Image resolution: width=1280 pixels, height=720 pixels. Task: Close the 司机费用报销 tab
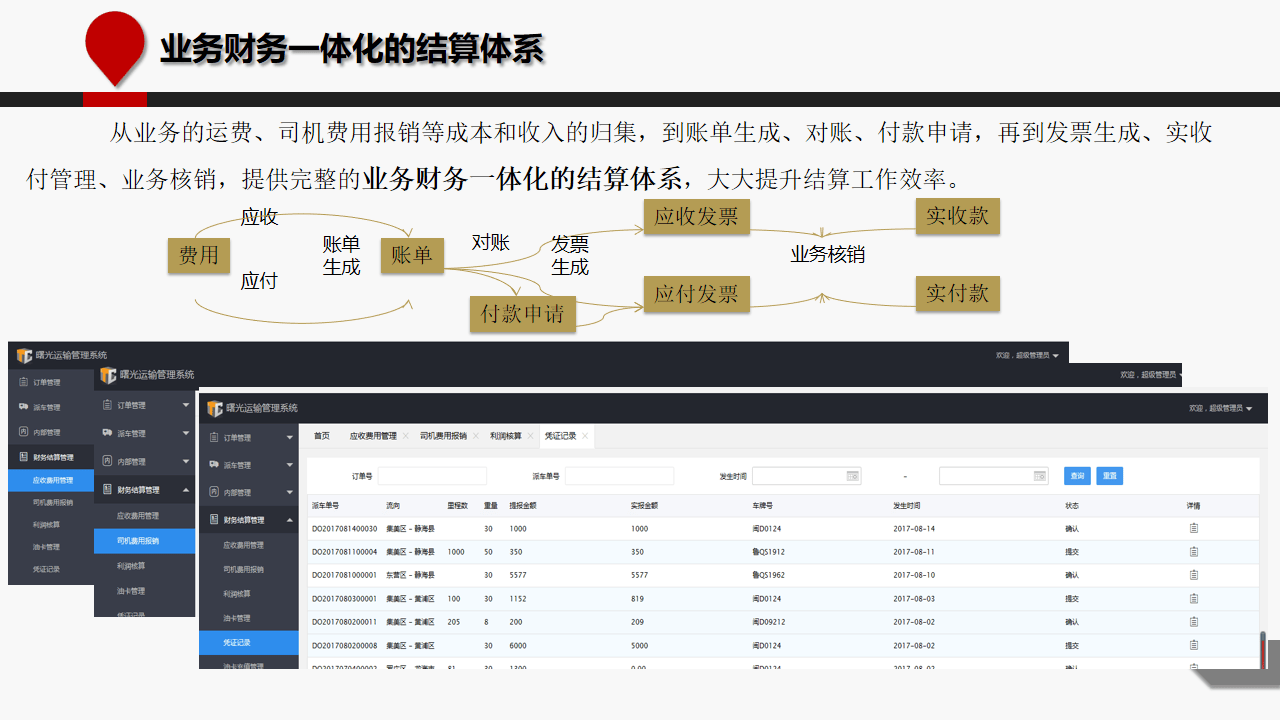[x=476, y=436]
